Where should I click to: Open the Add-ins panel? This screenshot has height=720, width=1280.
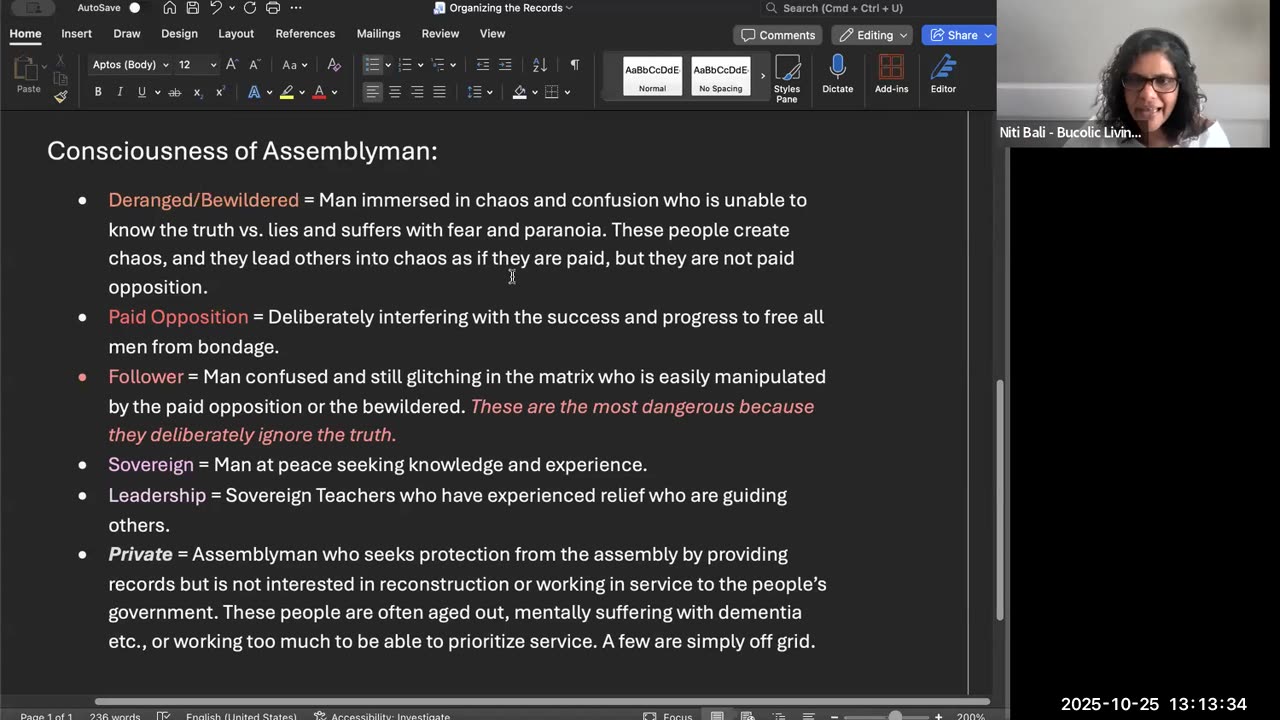coord(891,75)
